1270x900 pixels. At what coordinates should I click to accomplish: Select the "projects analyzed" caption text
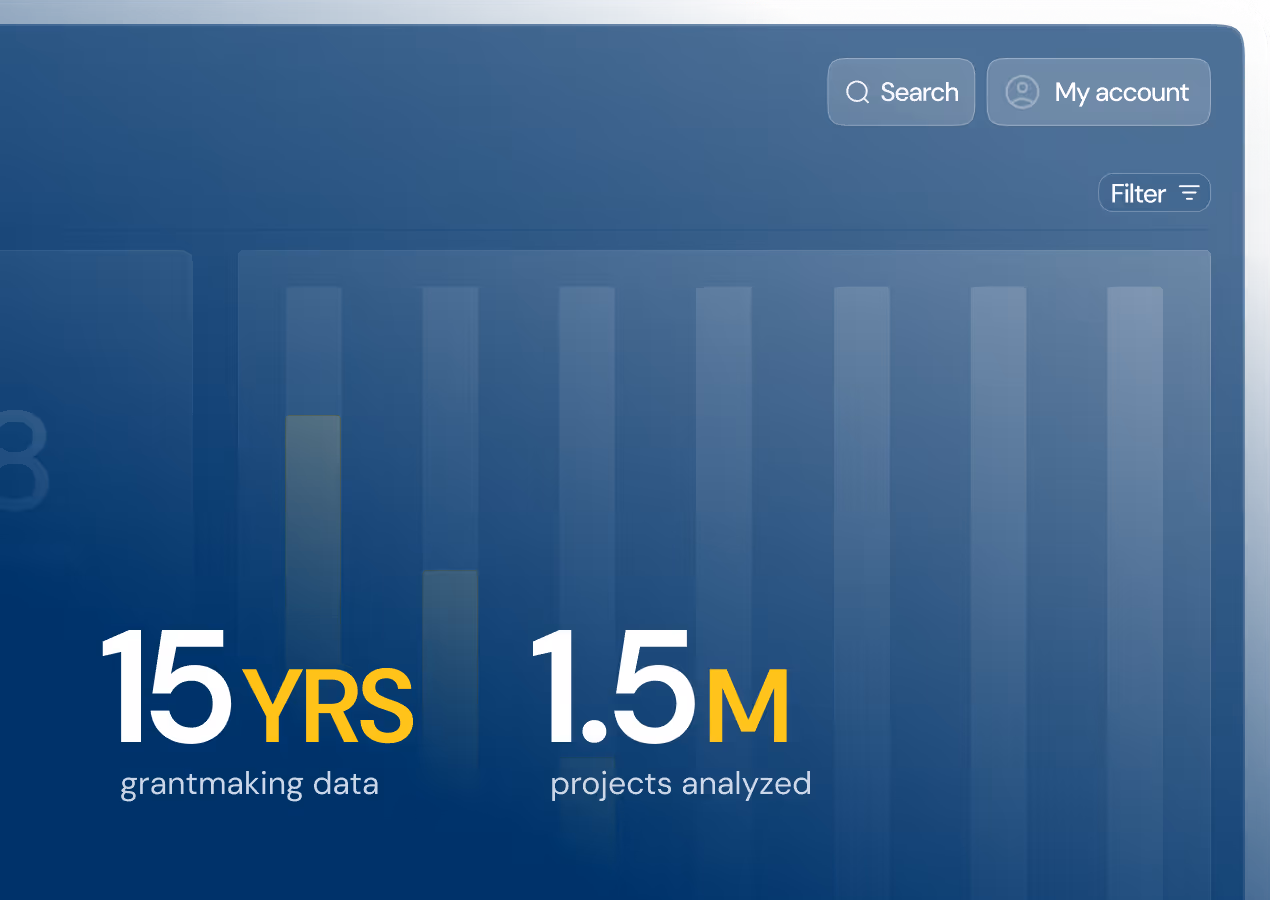(681, 783)
